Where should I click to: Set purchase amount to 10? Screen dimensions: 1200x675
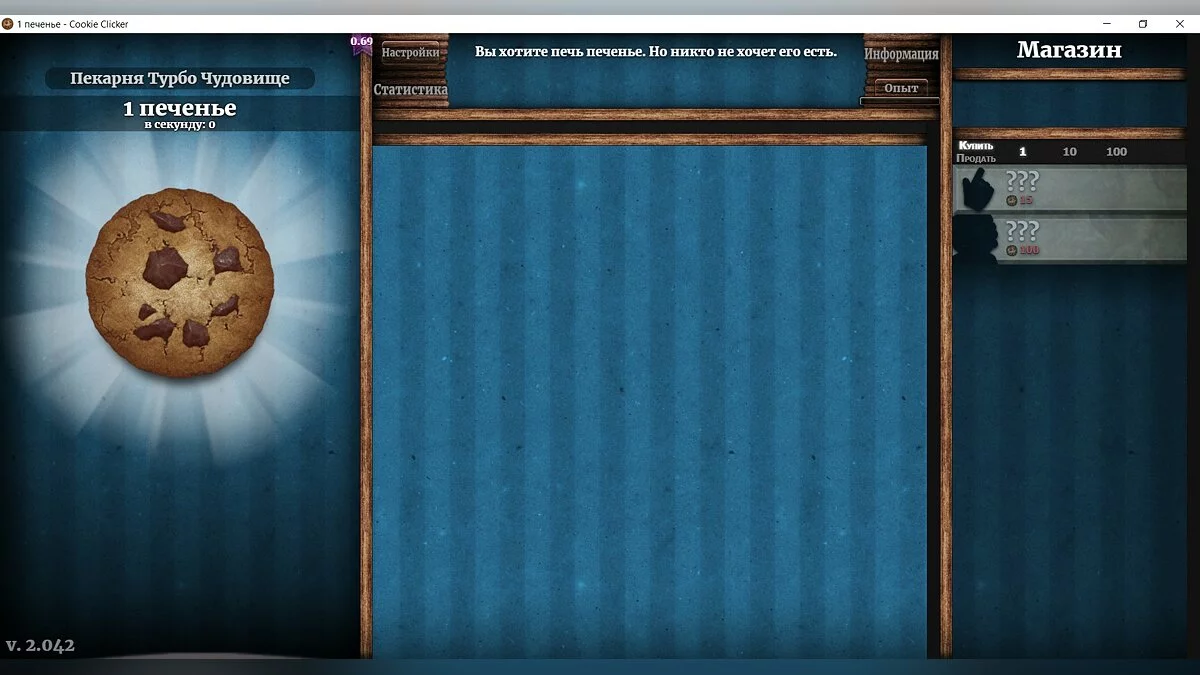1070,152
